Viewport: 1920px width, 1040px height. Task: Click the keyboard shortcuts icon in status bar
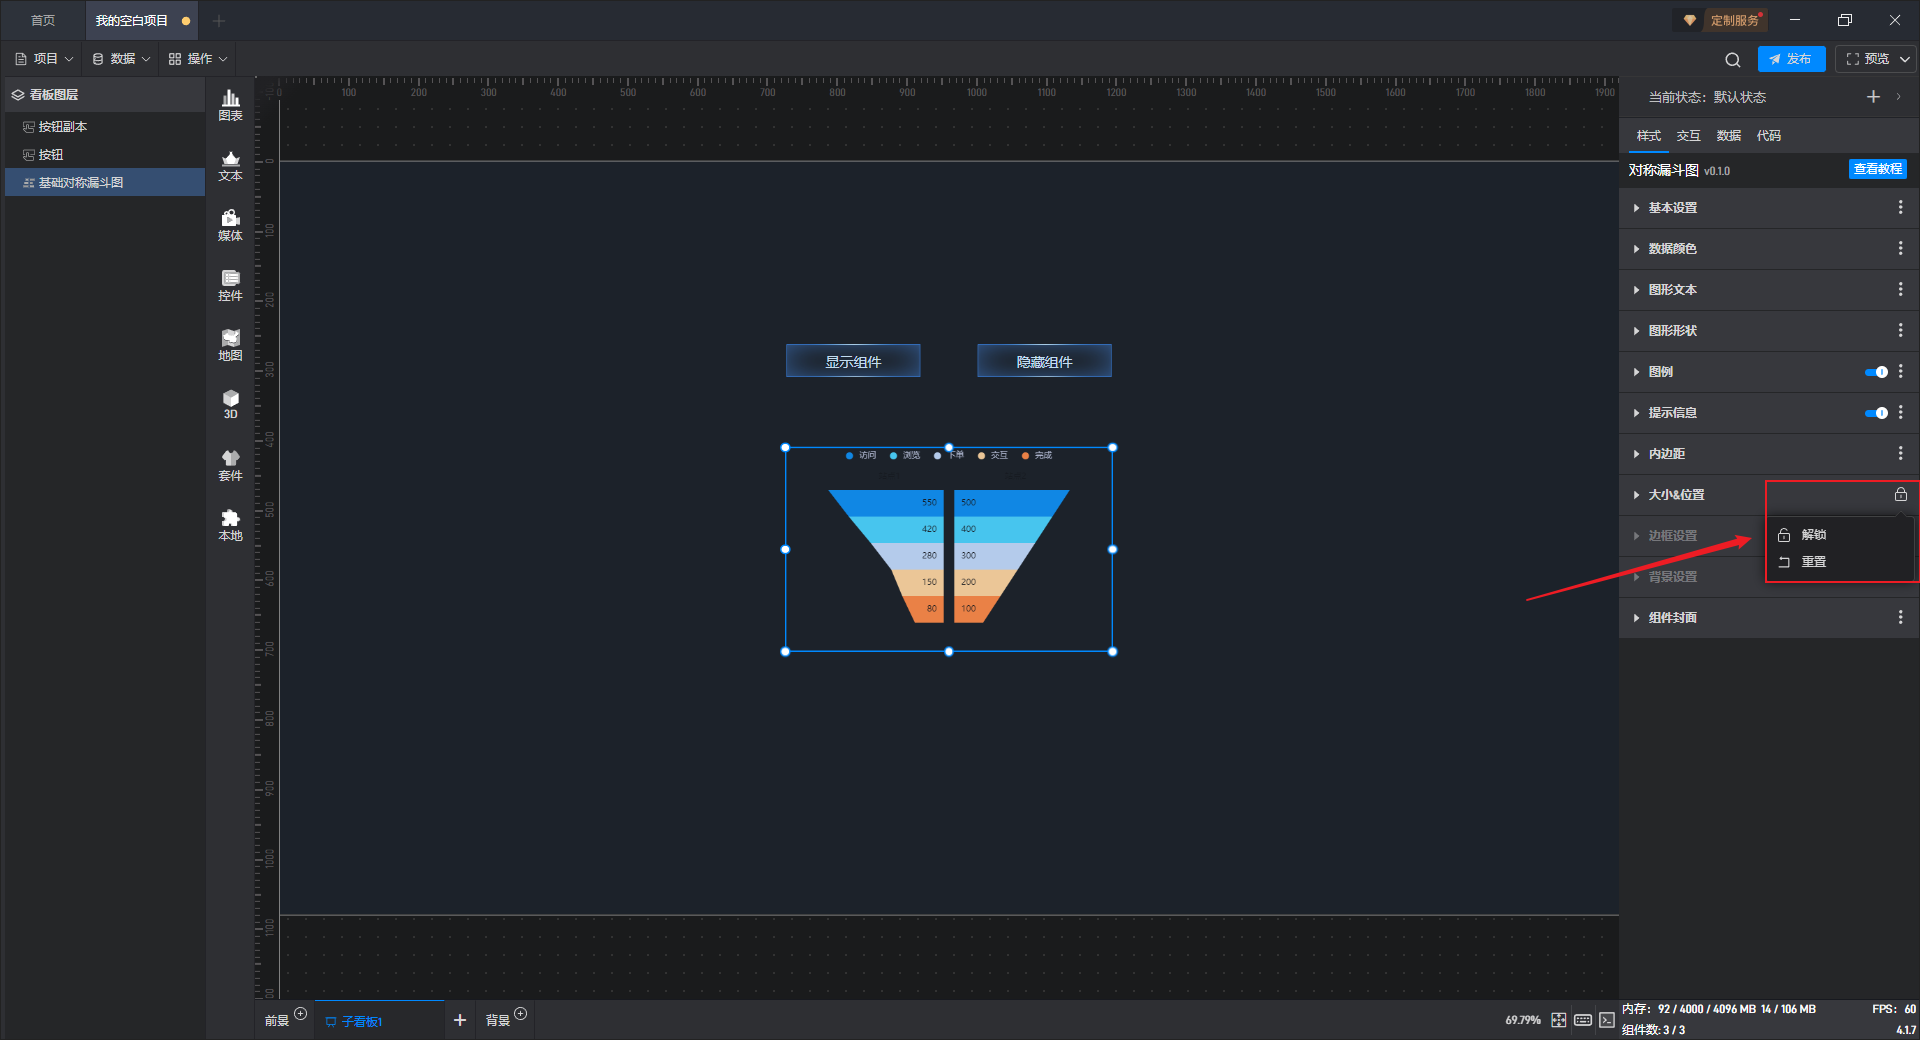pyautogui.click(x=1583, y=1020)
